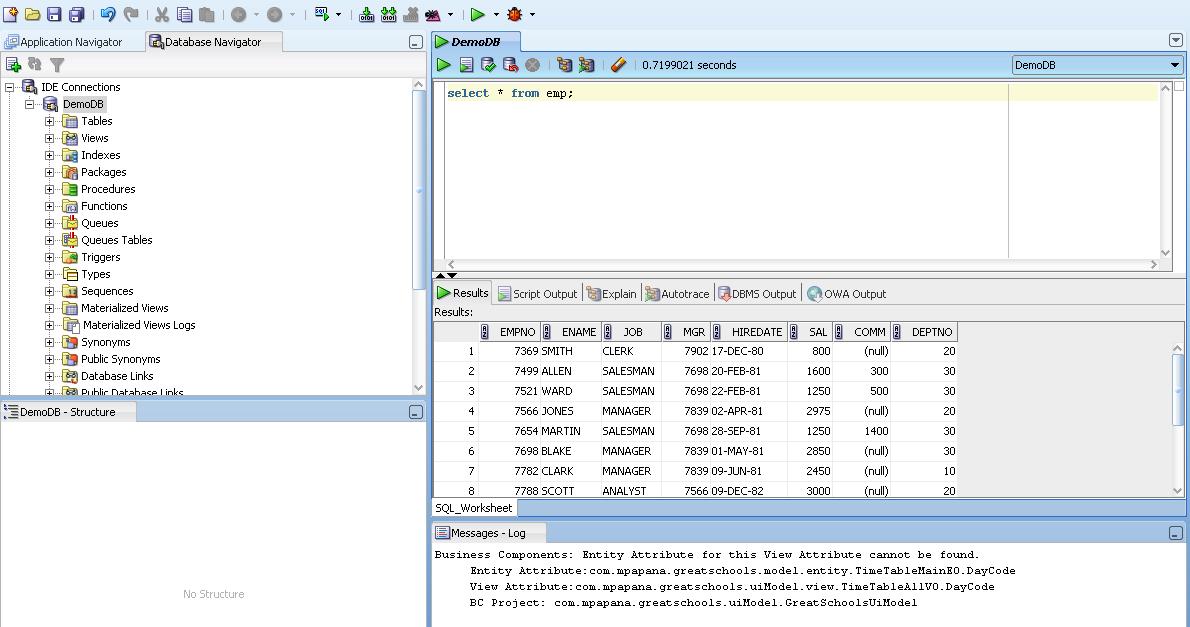Open dropdown arrow next to the Debug icon
Screen dimensions: 1190x627
[x=532, y=14]
